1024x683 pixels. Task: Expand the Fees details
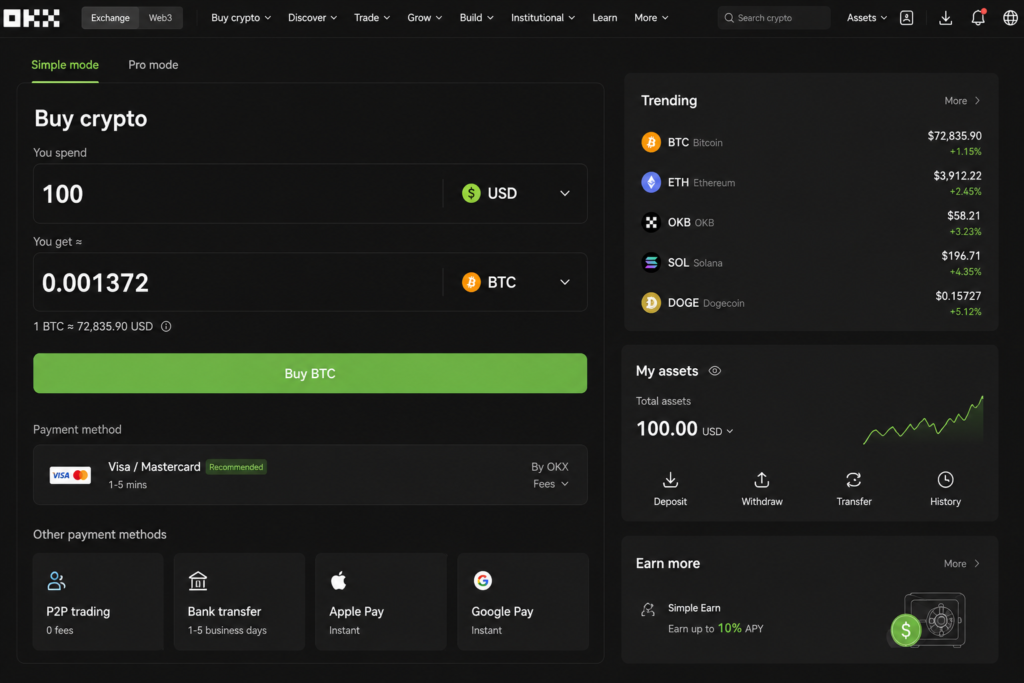pyautogui.click(x=551, y=484)
